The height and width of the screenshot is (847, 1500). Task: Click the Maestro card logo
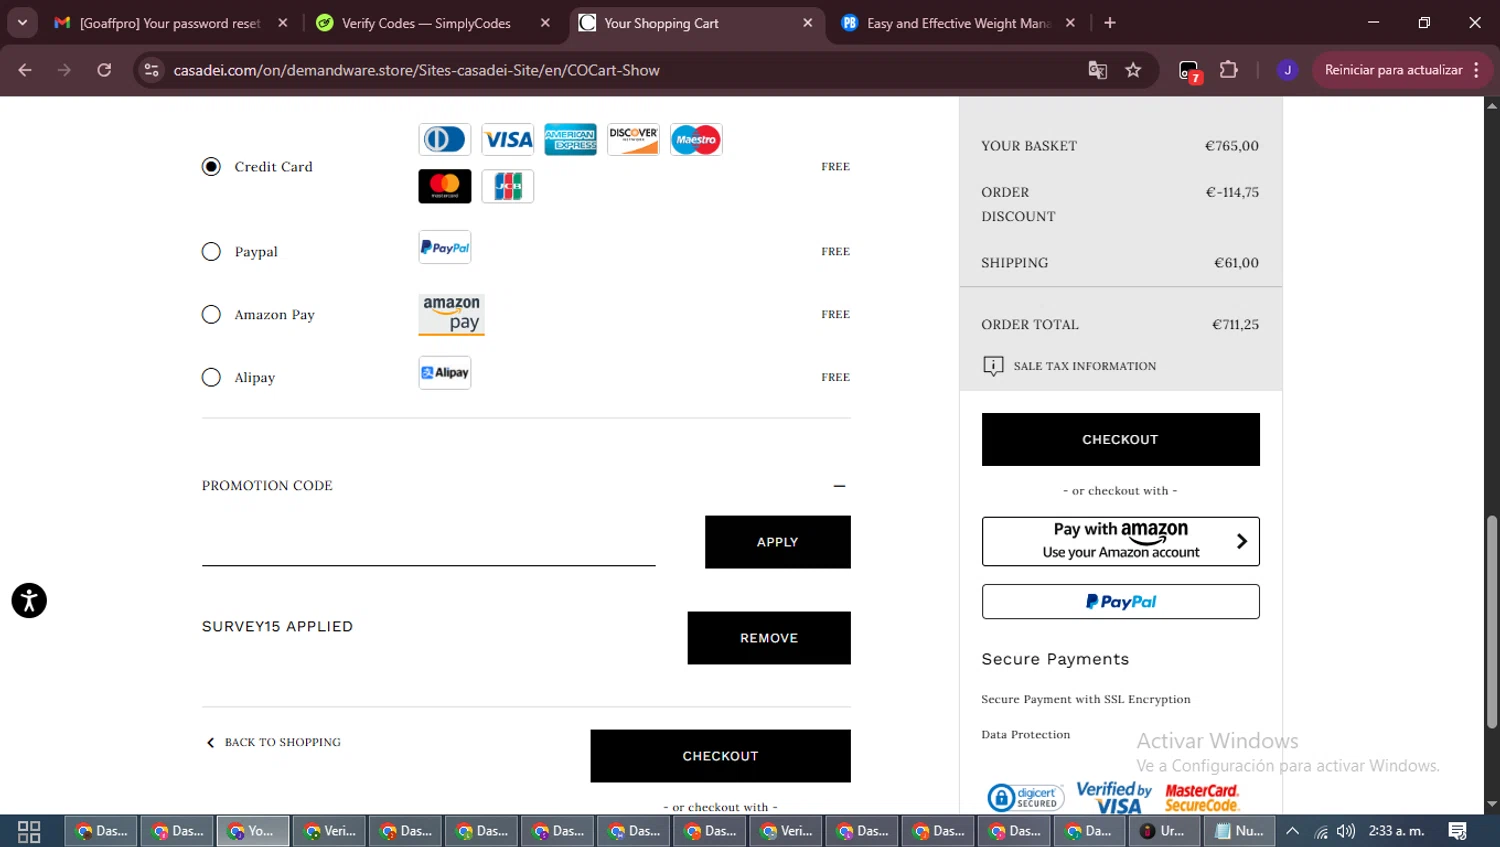[x=696, y=139]
